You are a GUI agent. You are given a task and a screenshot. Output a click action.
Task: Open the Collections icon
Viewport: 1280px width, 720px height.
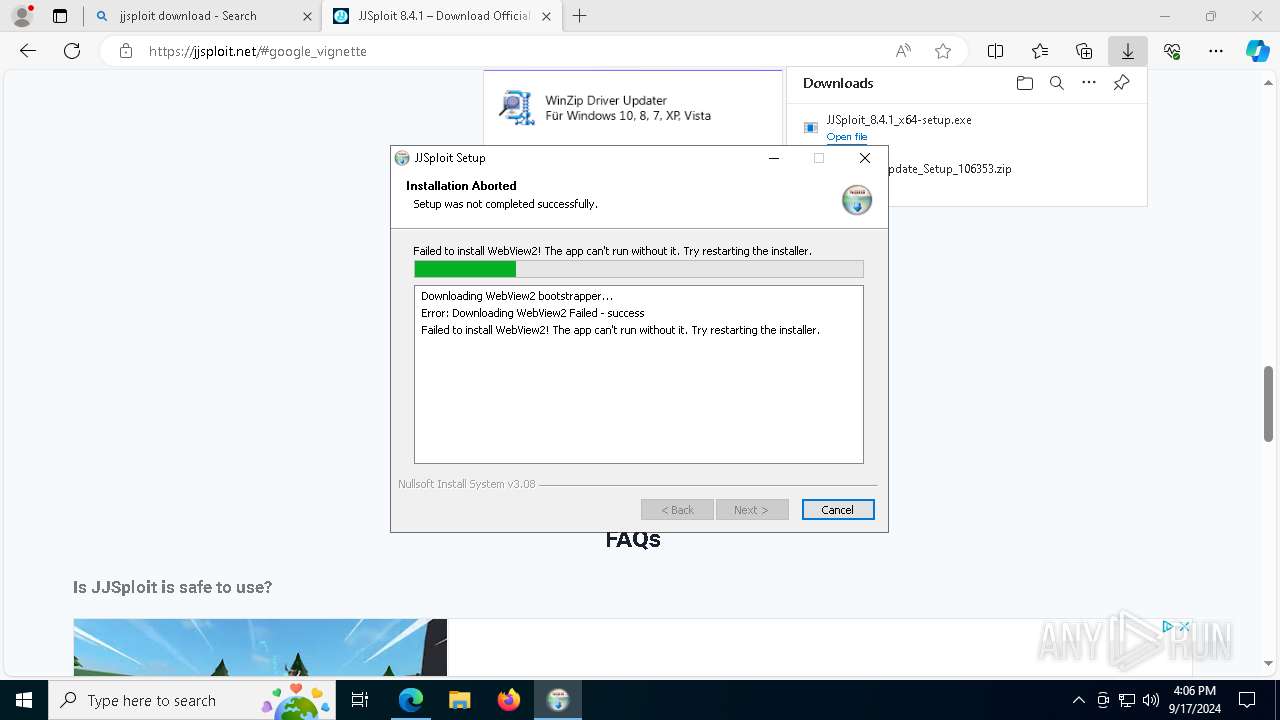point(1084,51)
